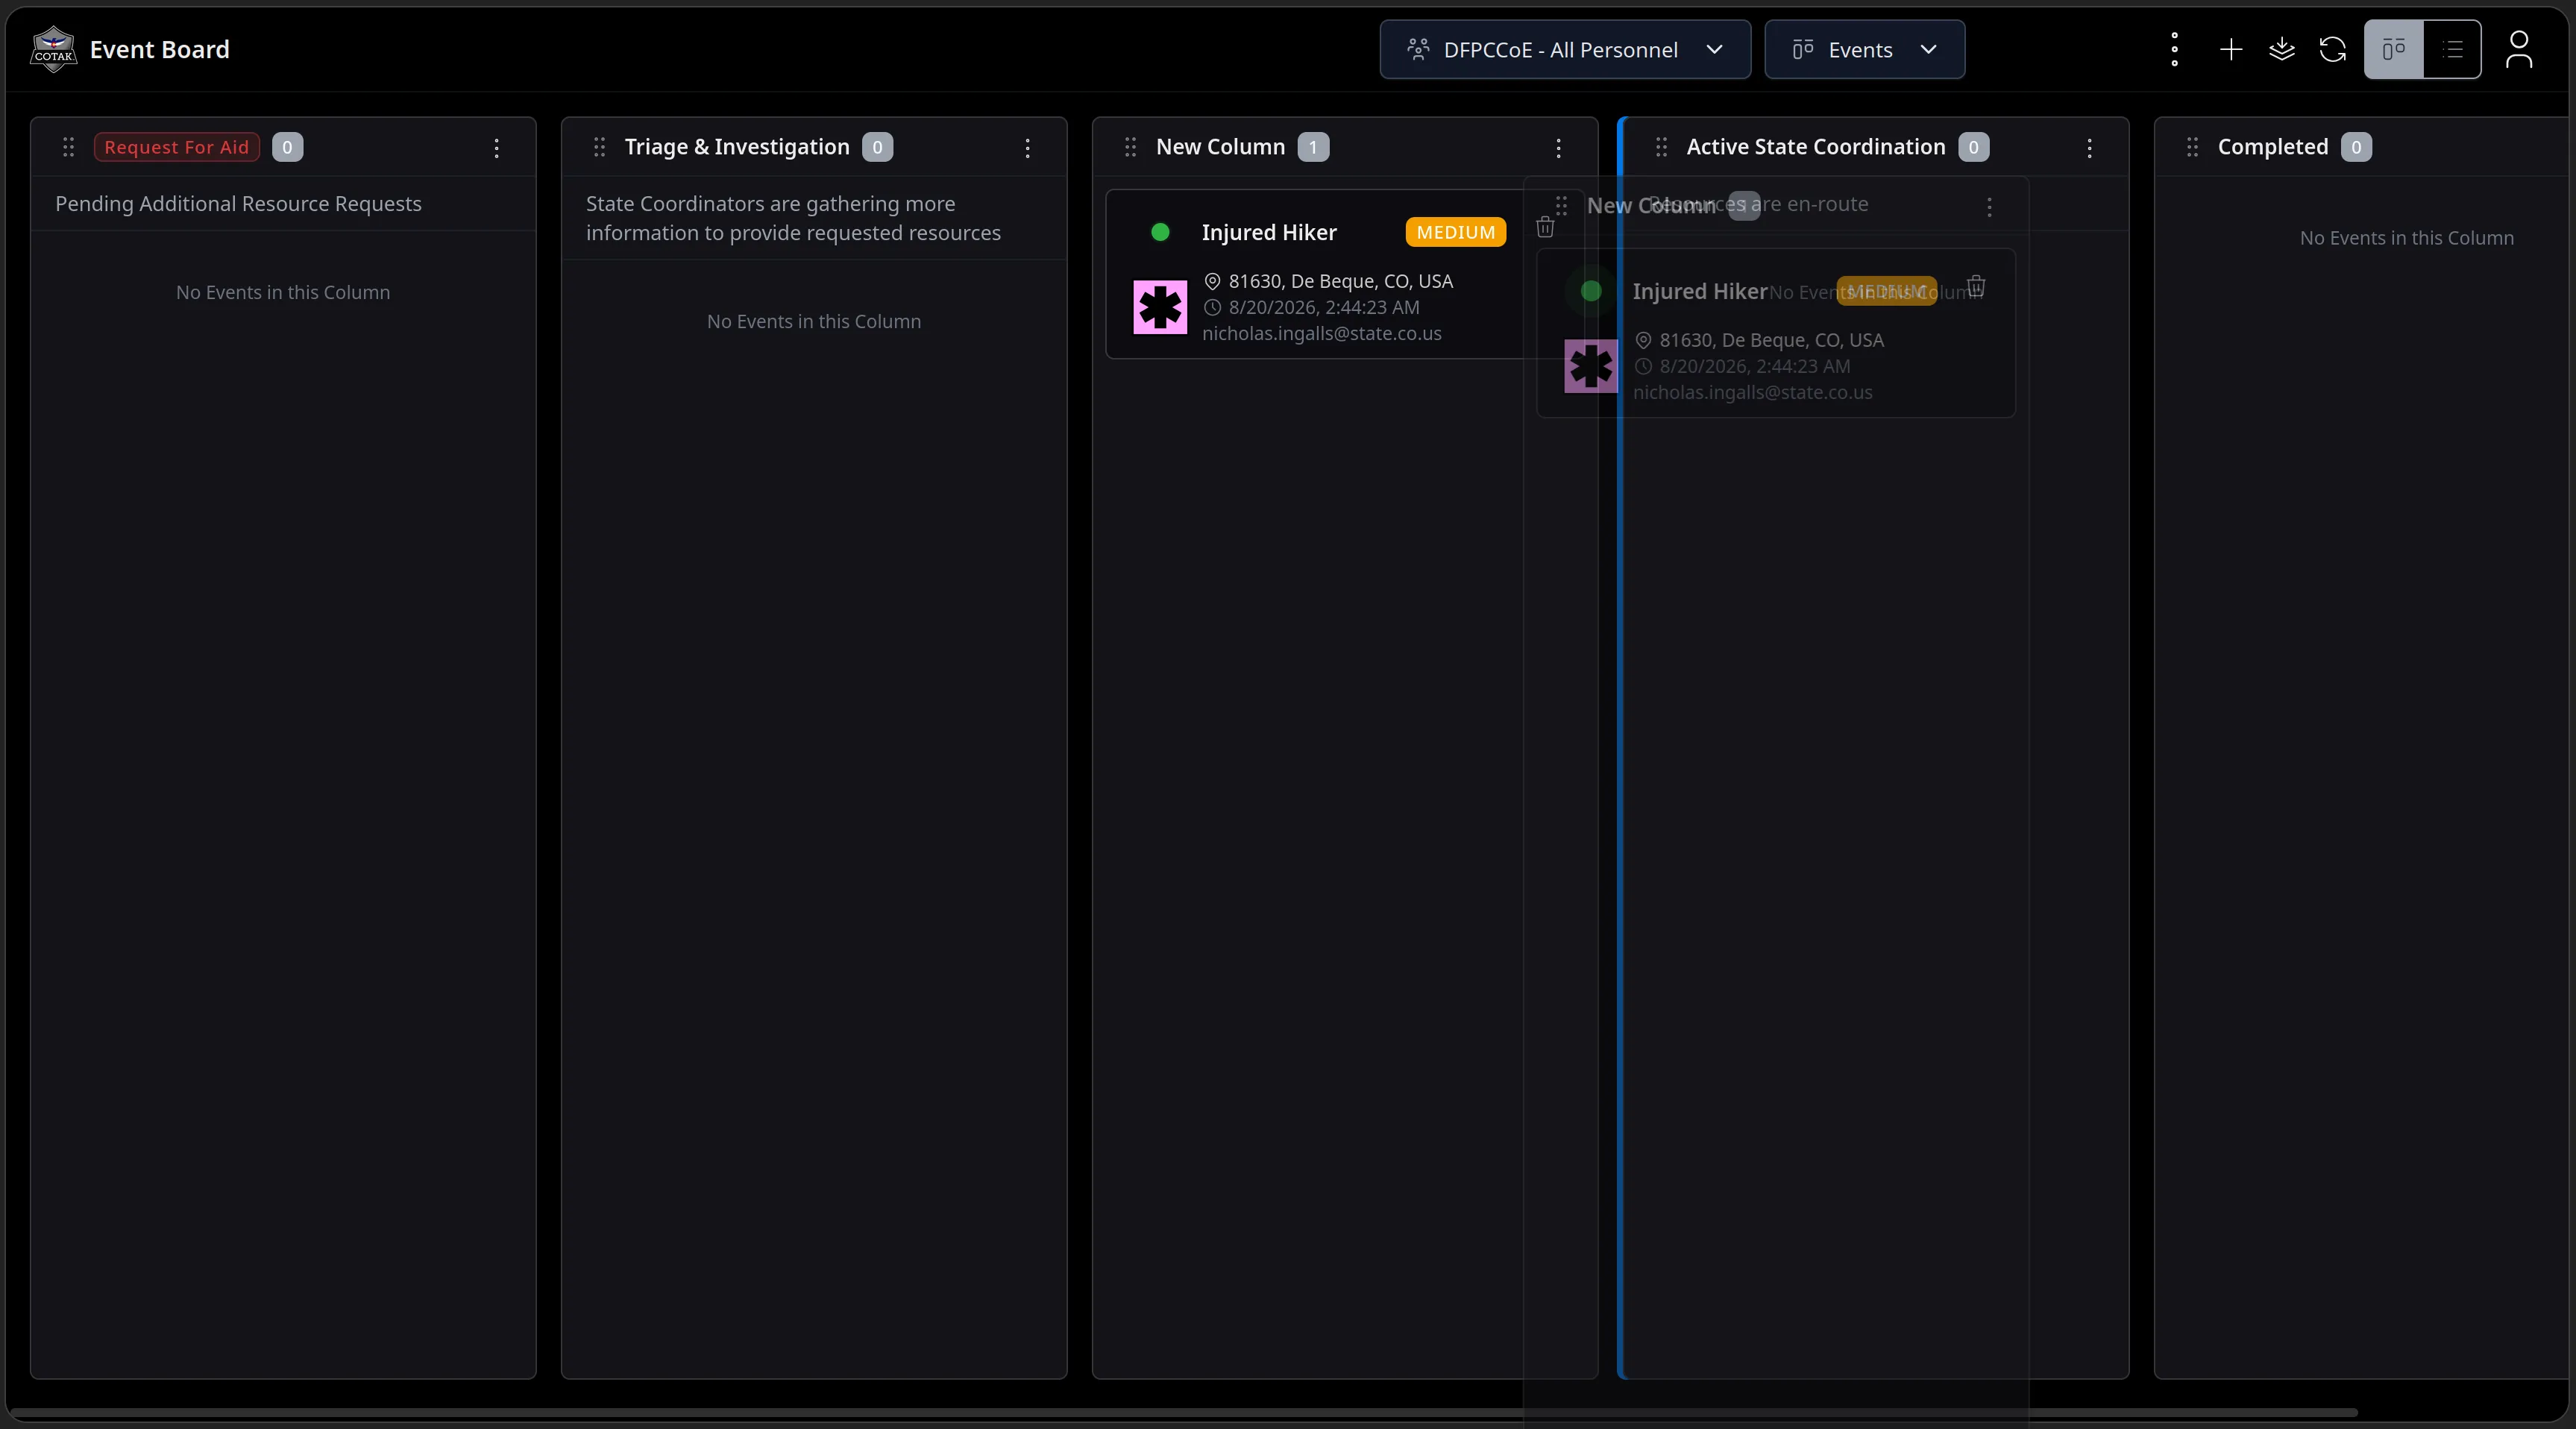Click the Injured Hiker medical star thumbnail
The height and width of the screenshot is (1429, 2576).
[1160, 307]
